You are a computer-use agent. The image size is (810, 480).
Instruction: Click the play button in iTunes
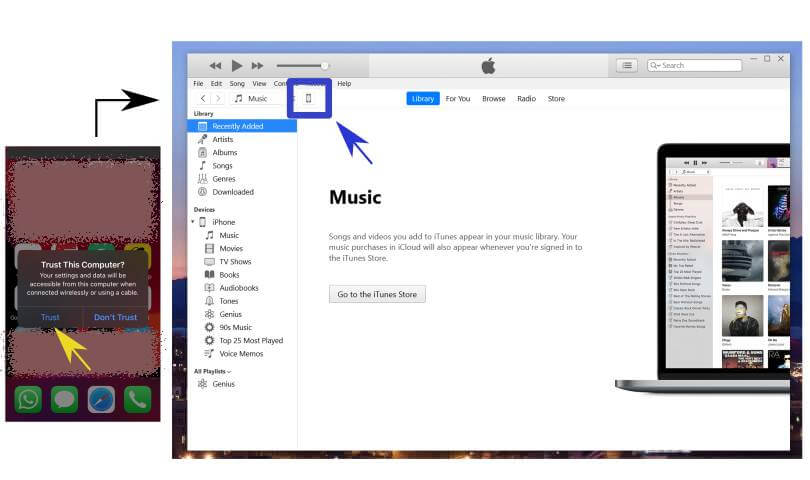tap(237, 66)
